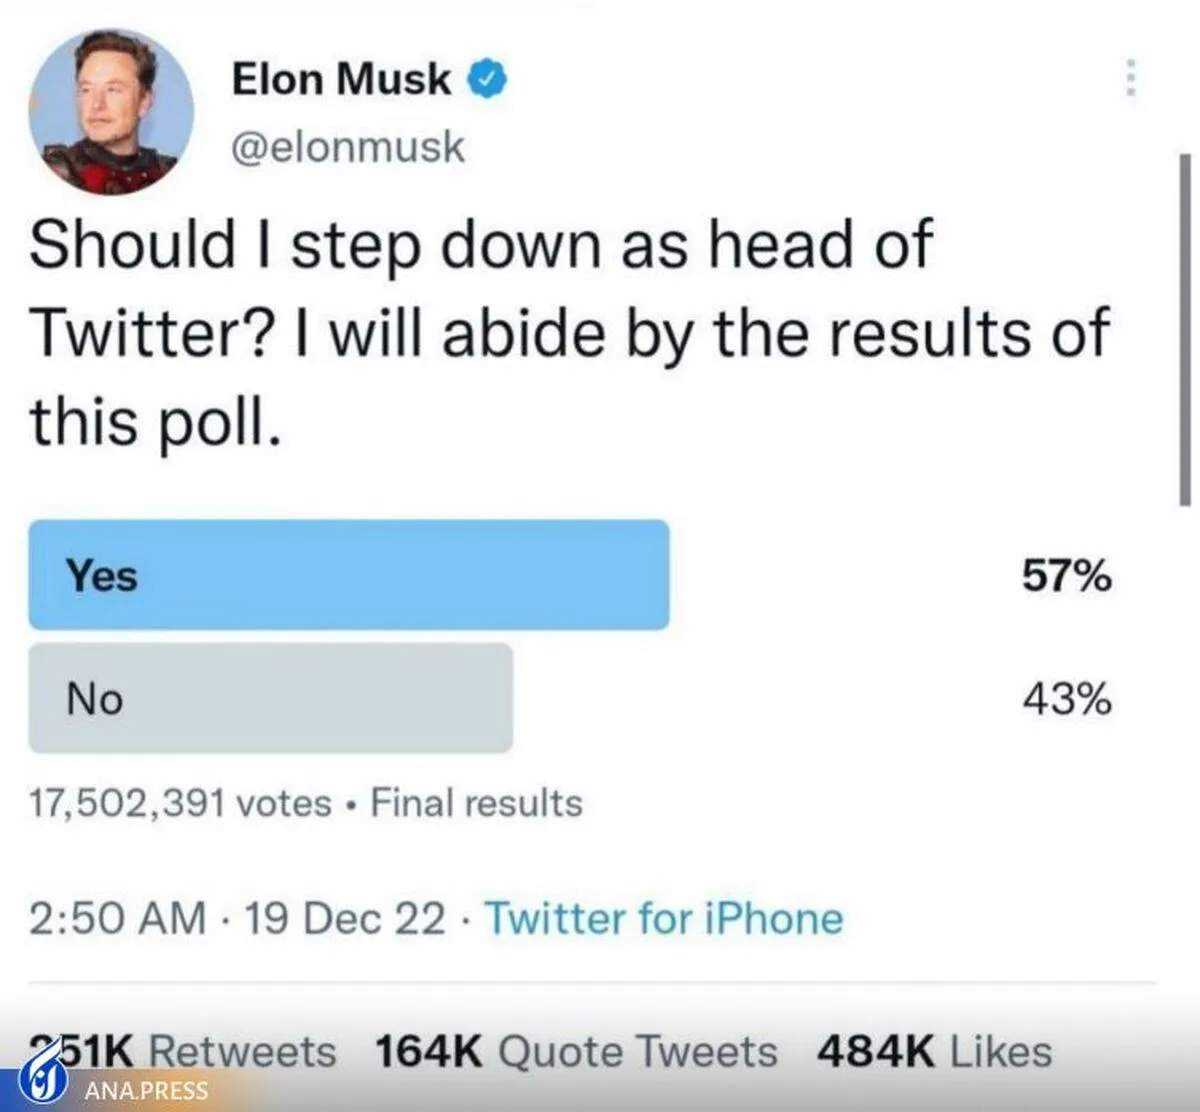Viewport: 1200px width, 1112px height.
Task: Click the 57% poll result
Action: [1066, 576]
